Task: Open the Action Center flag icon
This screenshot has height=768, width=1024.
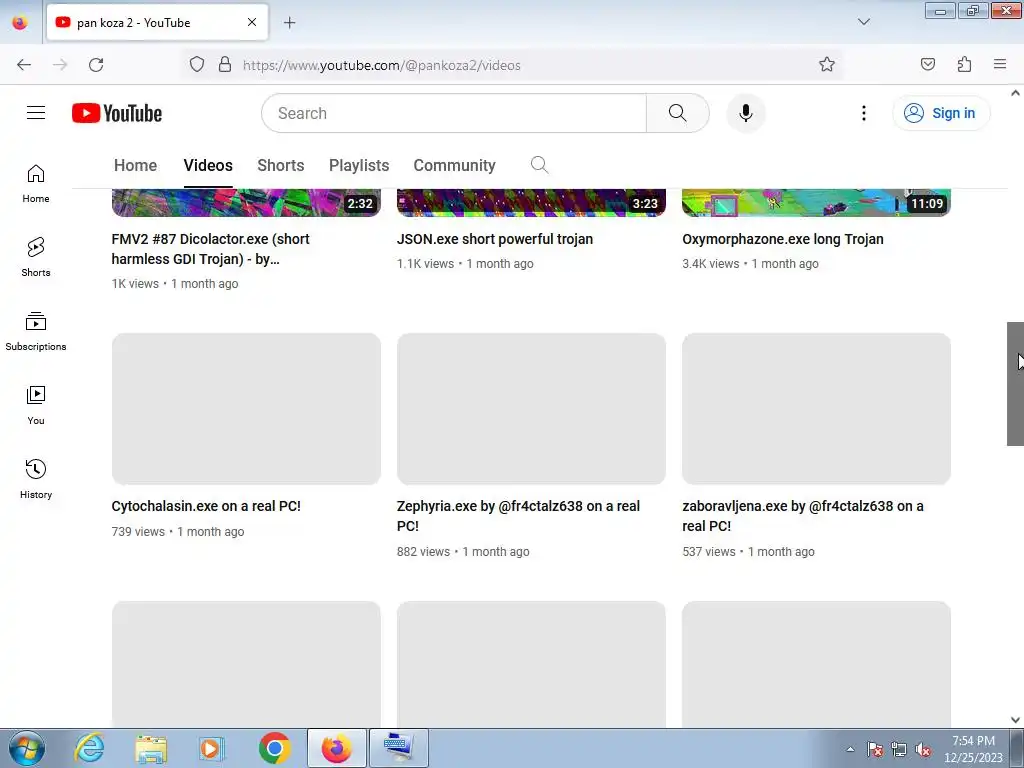Action: click(875, 750)
